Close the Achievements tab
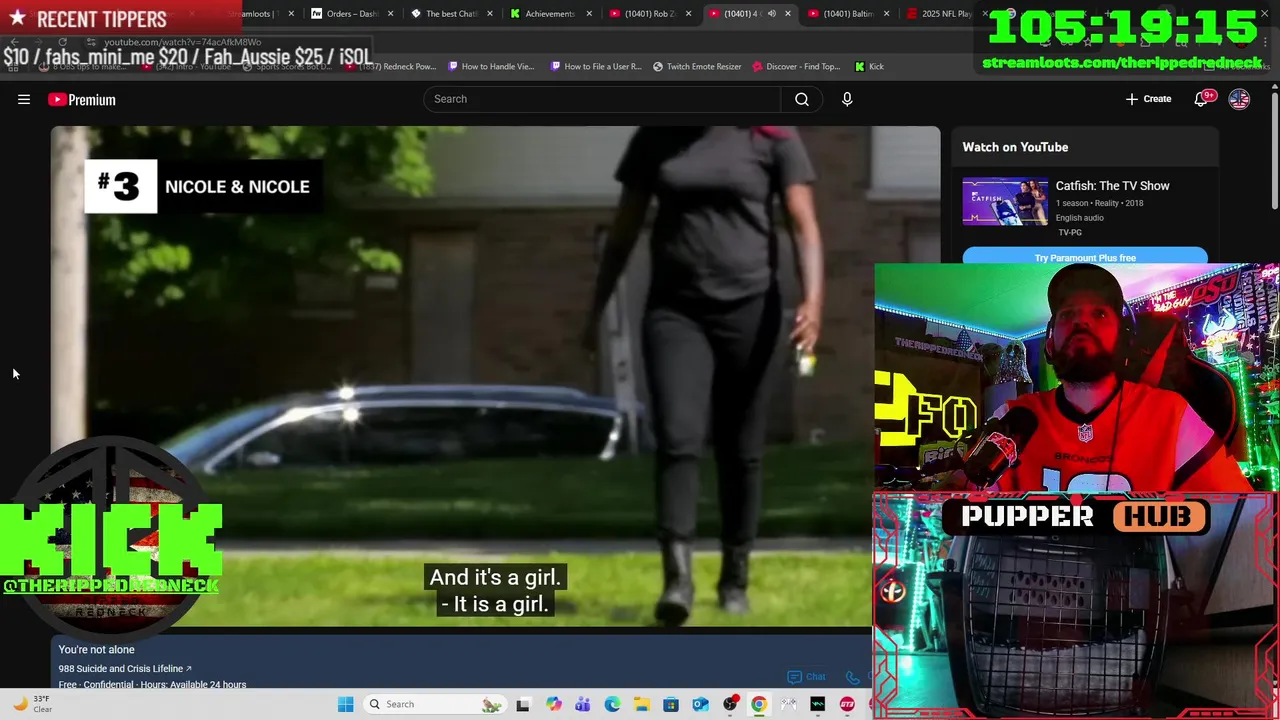This screenshot has height=720, width=1280. pos(589,14)
